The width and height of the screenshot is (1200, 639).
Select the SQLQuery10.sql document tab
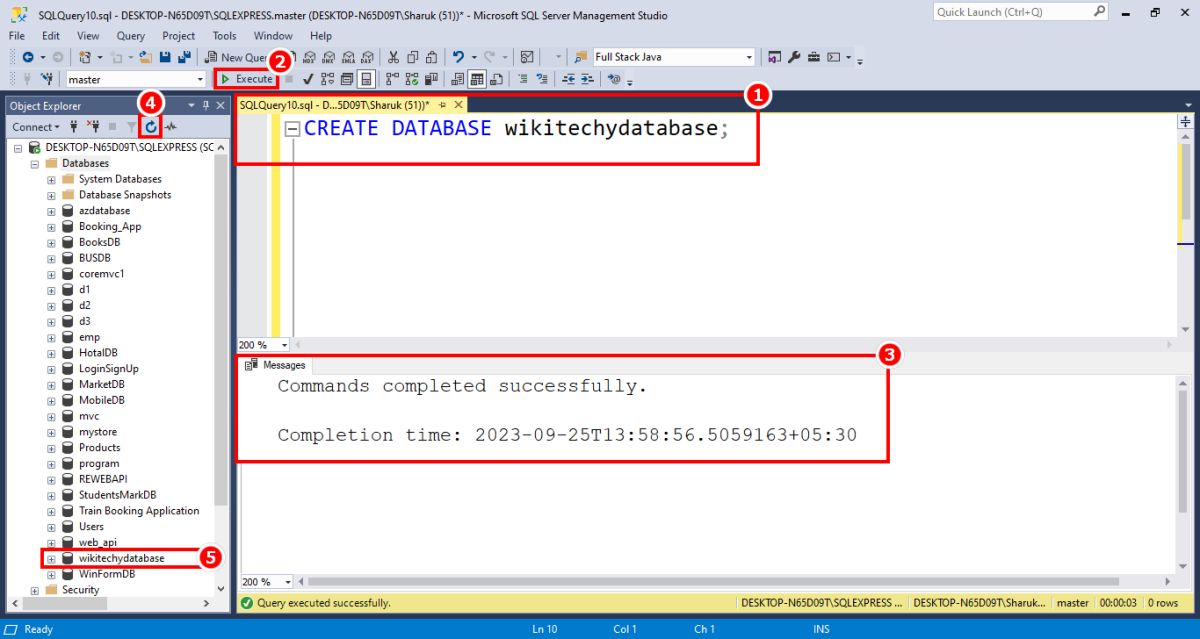pyautogui.click(x=334, y=105)
